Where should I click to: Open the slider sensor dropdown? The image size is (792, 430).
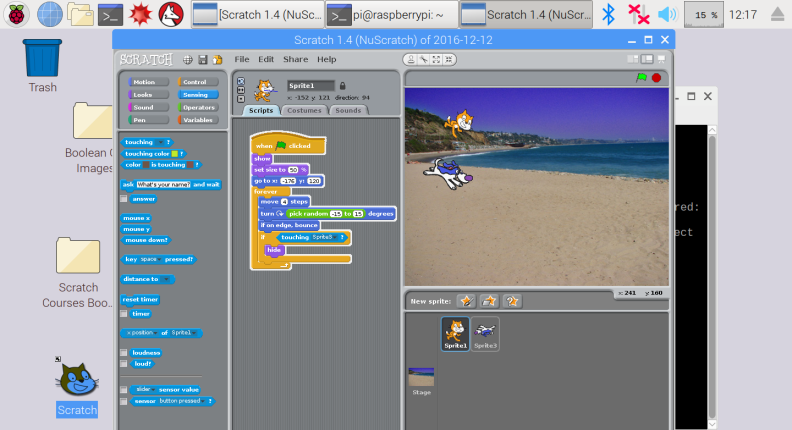(145, 390)
